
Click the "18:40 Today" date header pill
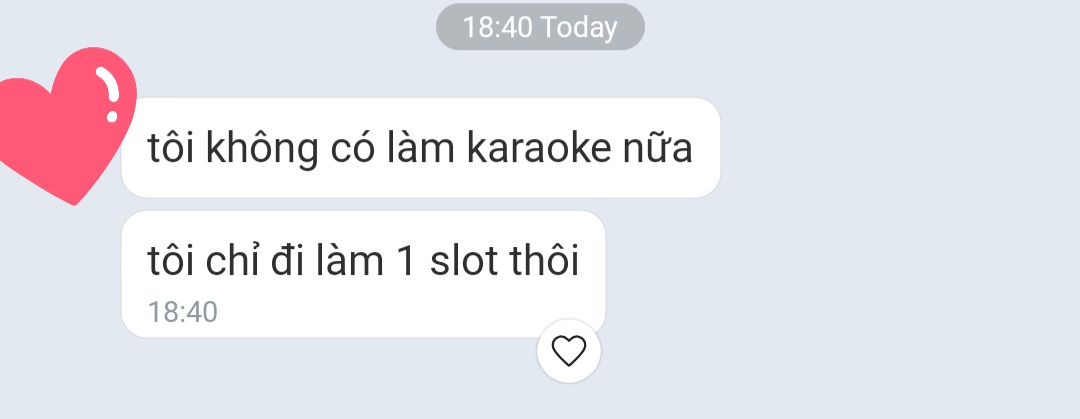click(540, 27)
